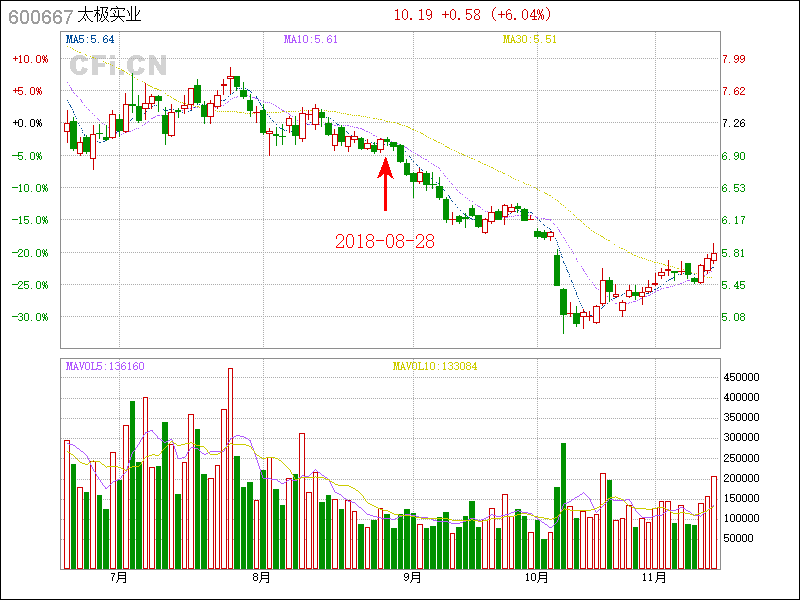Viewport: 800px width, 600px height.
Task: Click the 7.99 price axis label
Action: tap(734, 59)
